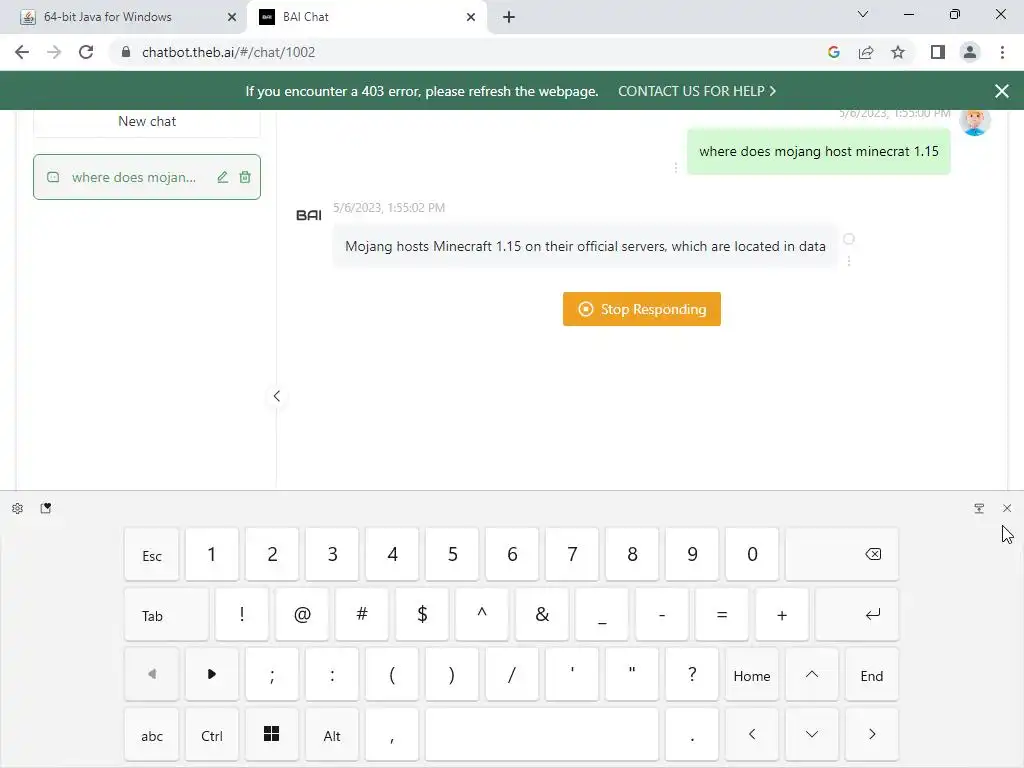This screenshot has height=768, width=1024.
Task: Open options dots beside the BAI reply
Action: pyautogui.click(x=848, y=261)
